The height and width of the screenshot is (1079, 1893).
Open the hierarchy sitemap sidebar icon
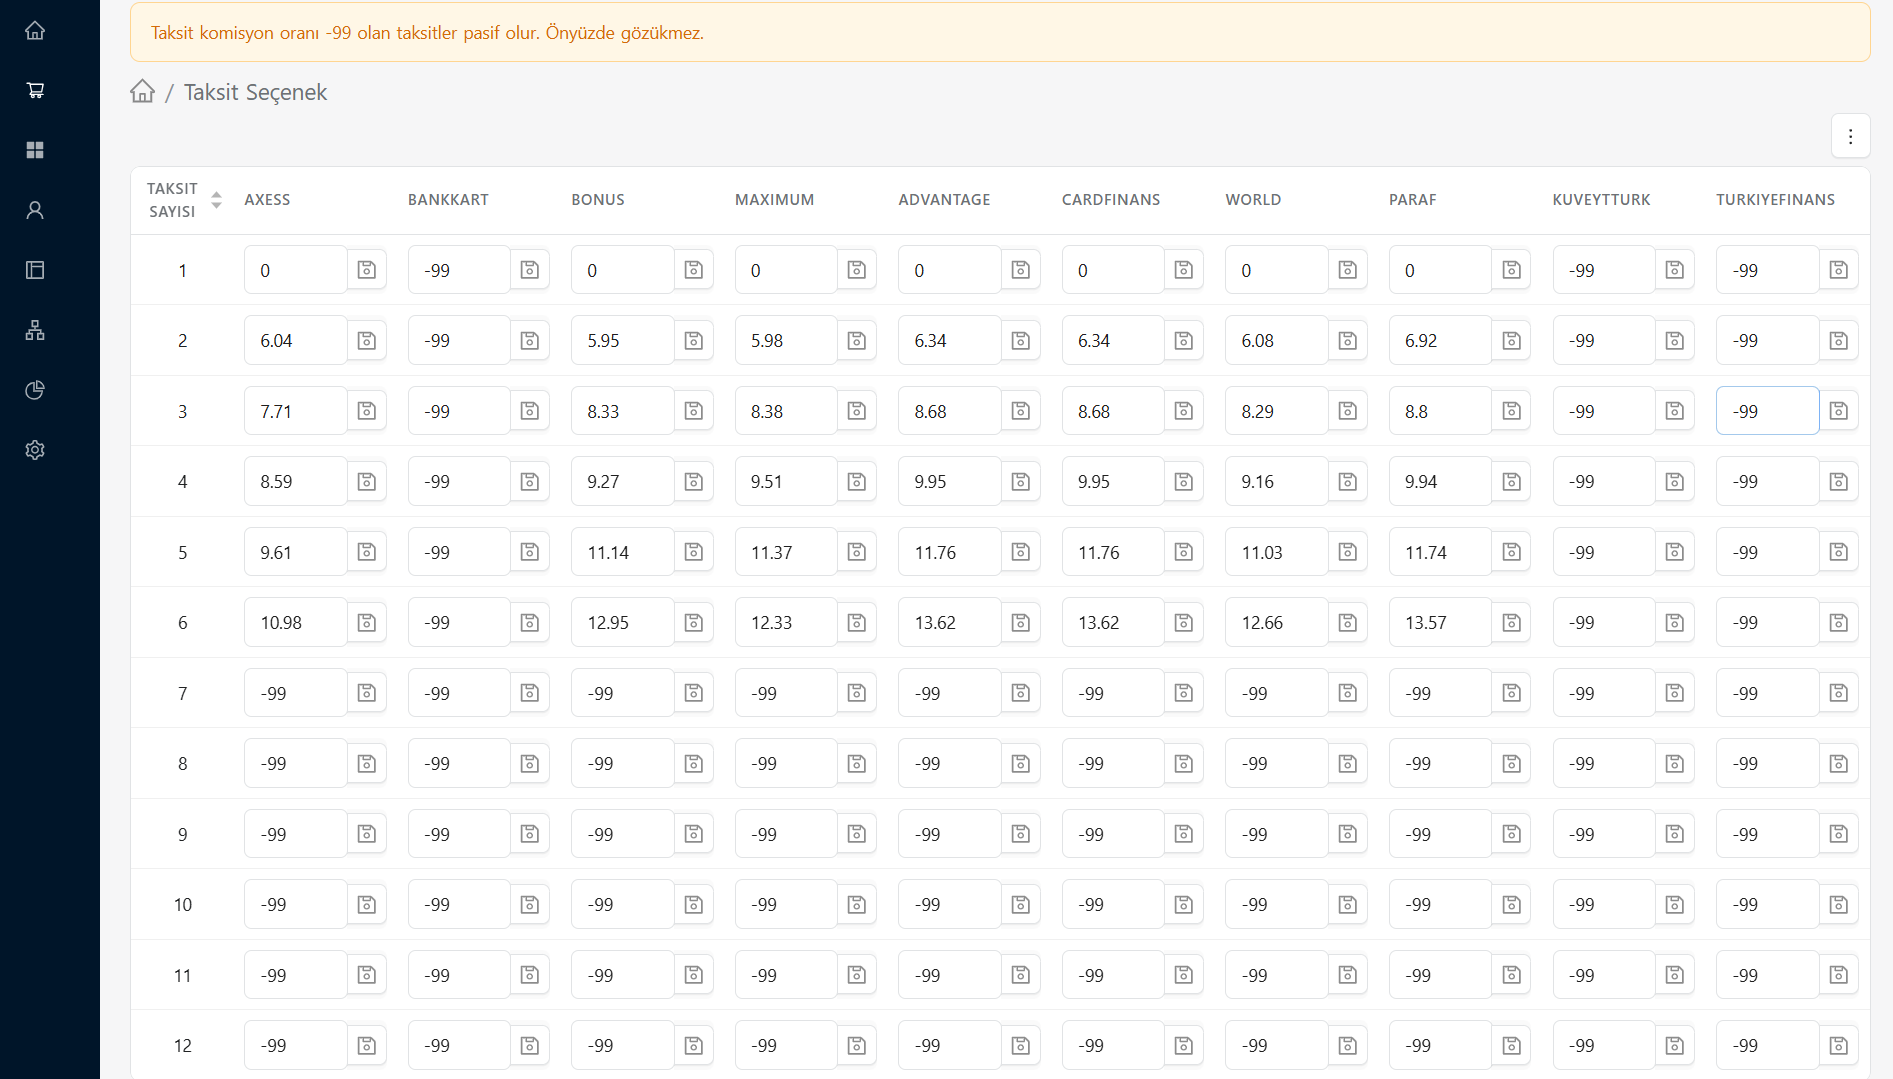pyautogui.click(x=35, y=330)
